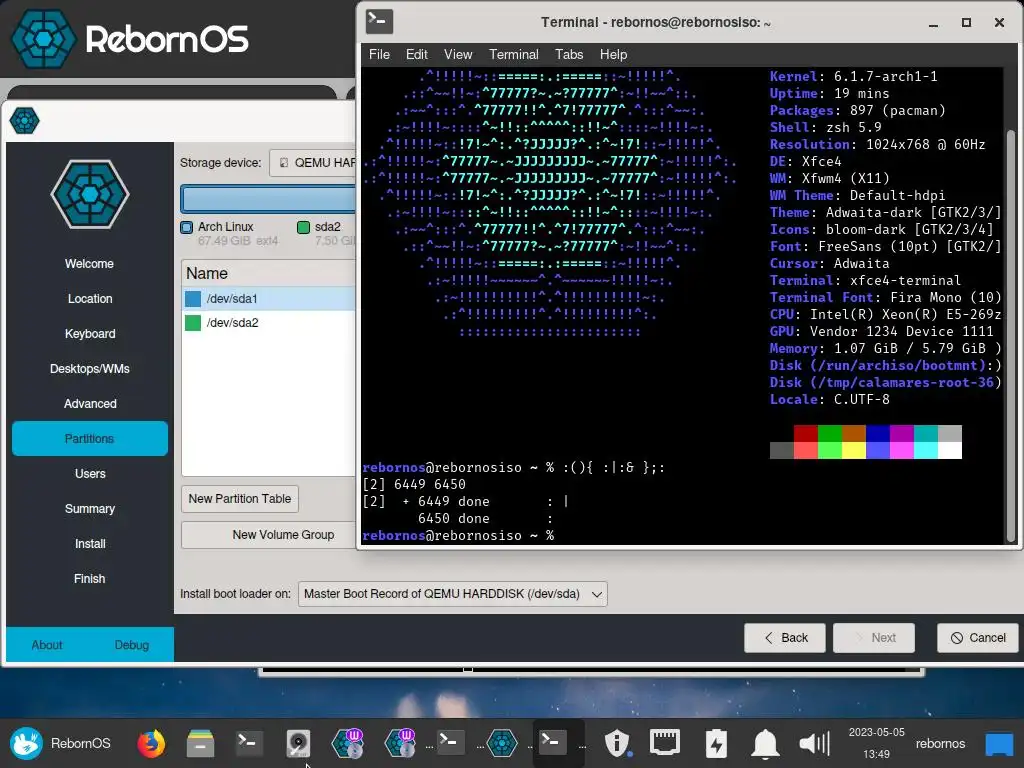
Task: Click the small RebornOS hexagon in installer header
Action: pos(25,120)
